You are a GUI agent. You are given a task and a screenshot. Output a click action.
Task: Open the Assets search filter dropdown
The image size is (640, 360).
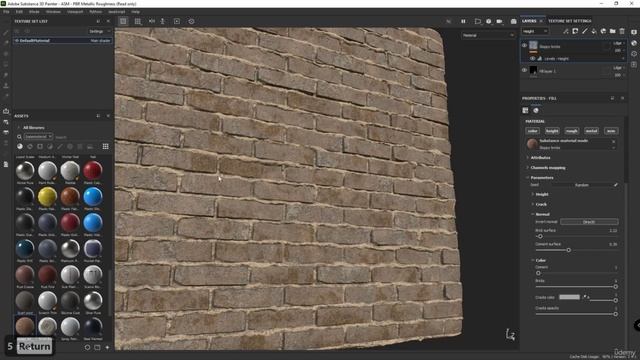tap(38, 137)
